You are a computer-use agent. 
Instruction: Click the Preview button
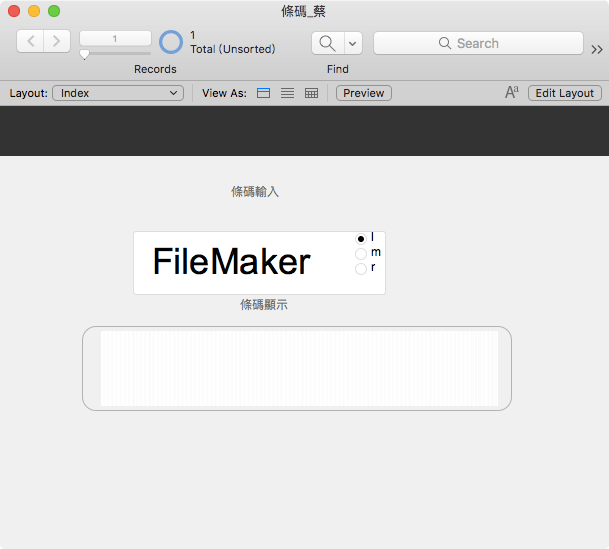coord(364,93)
